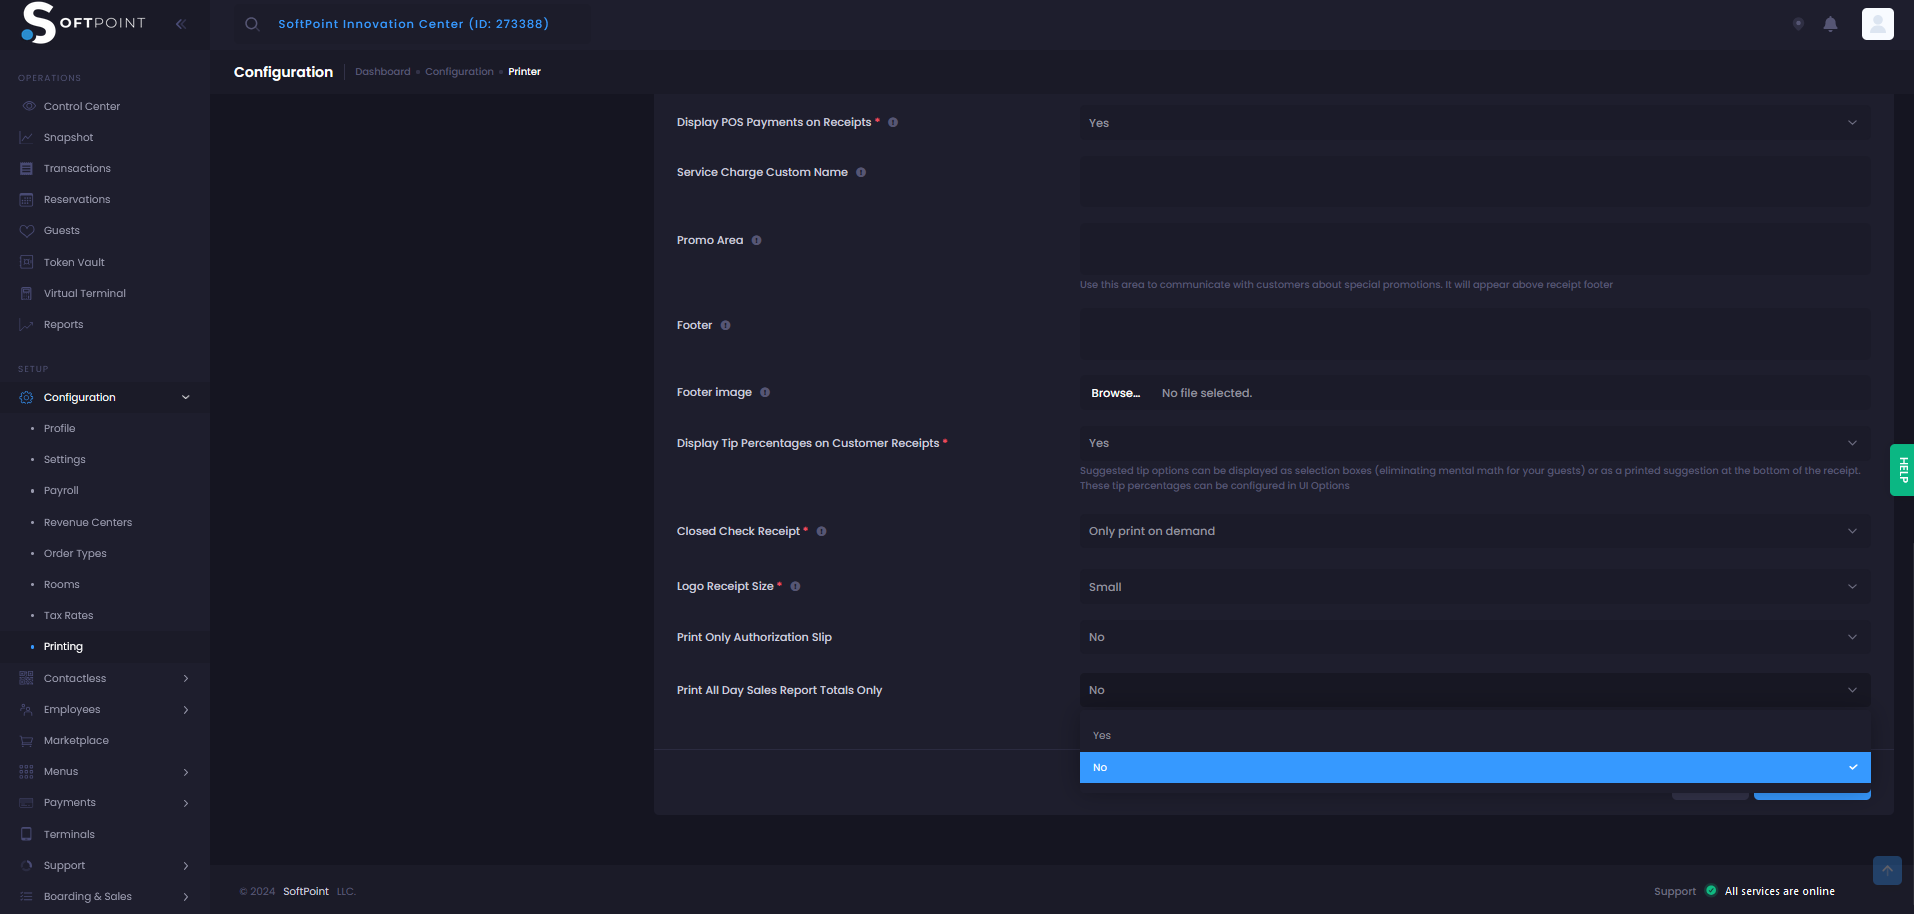Click info icon next to Footer image

(765, 392)
